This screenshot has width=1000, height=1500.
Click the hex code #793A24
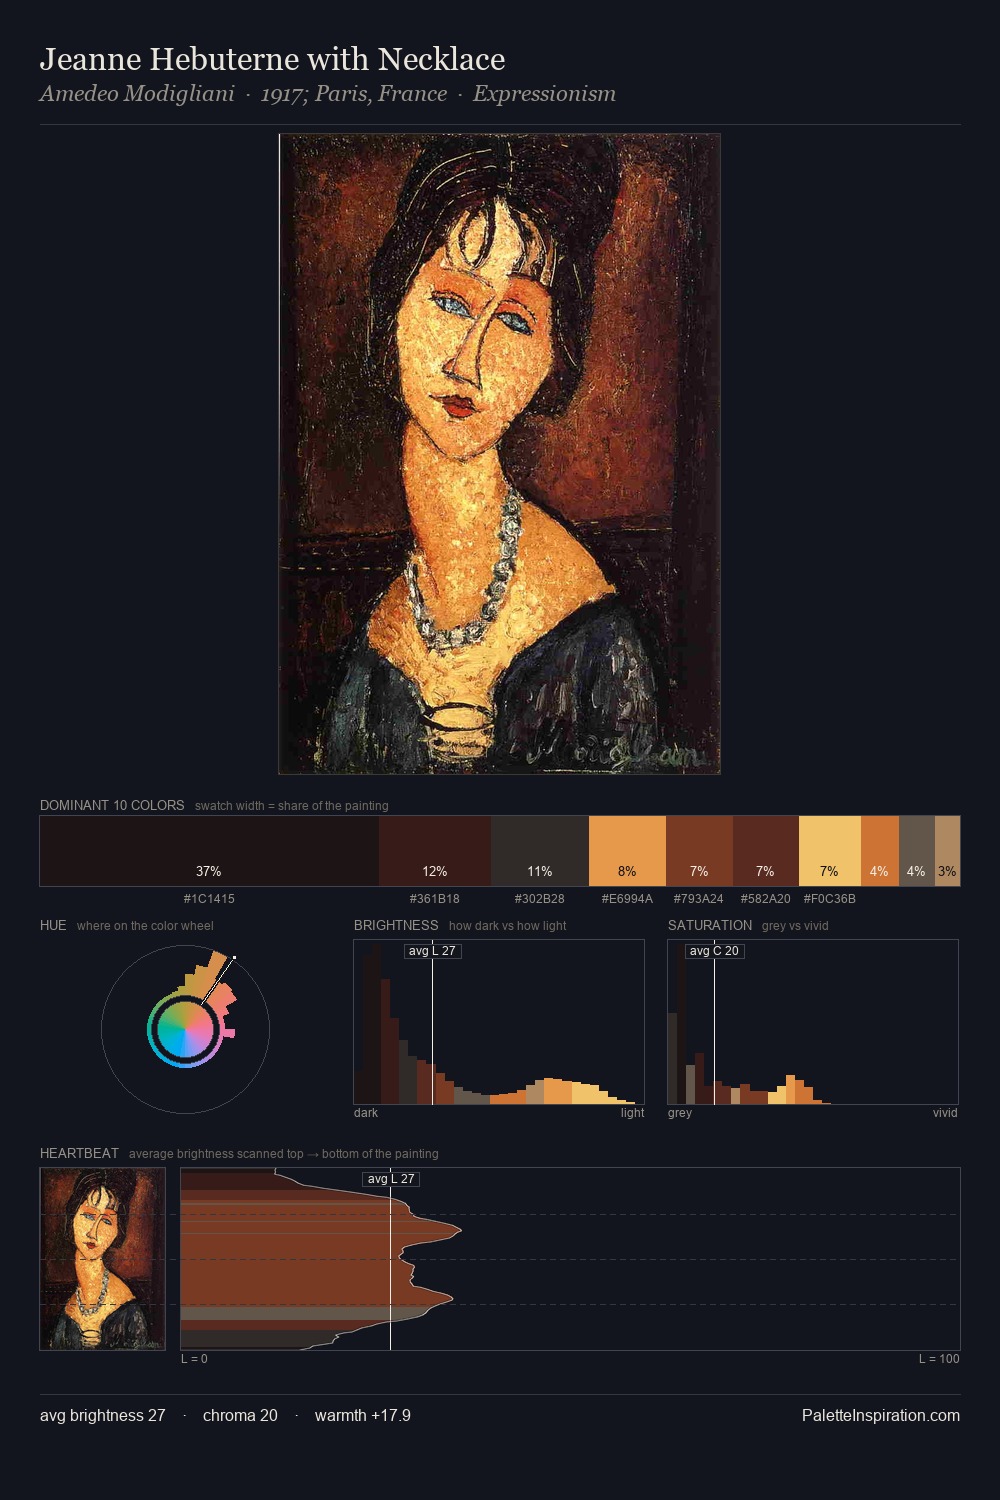point(698,899)
